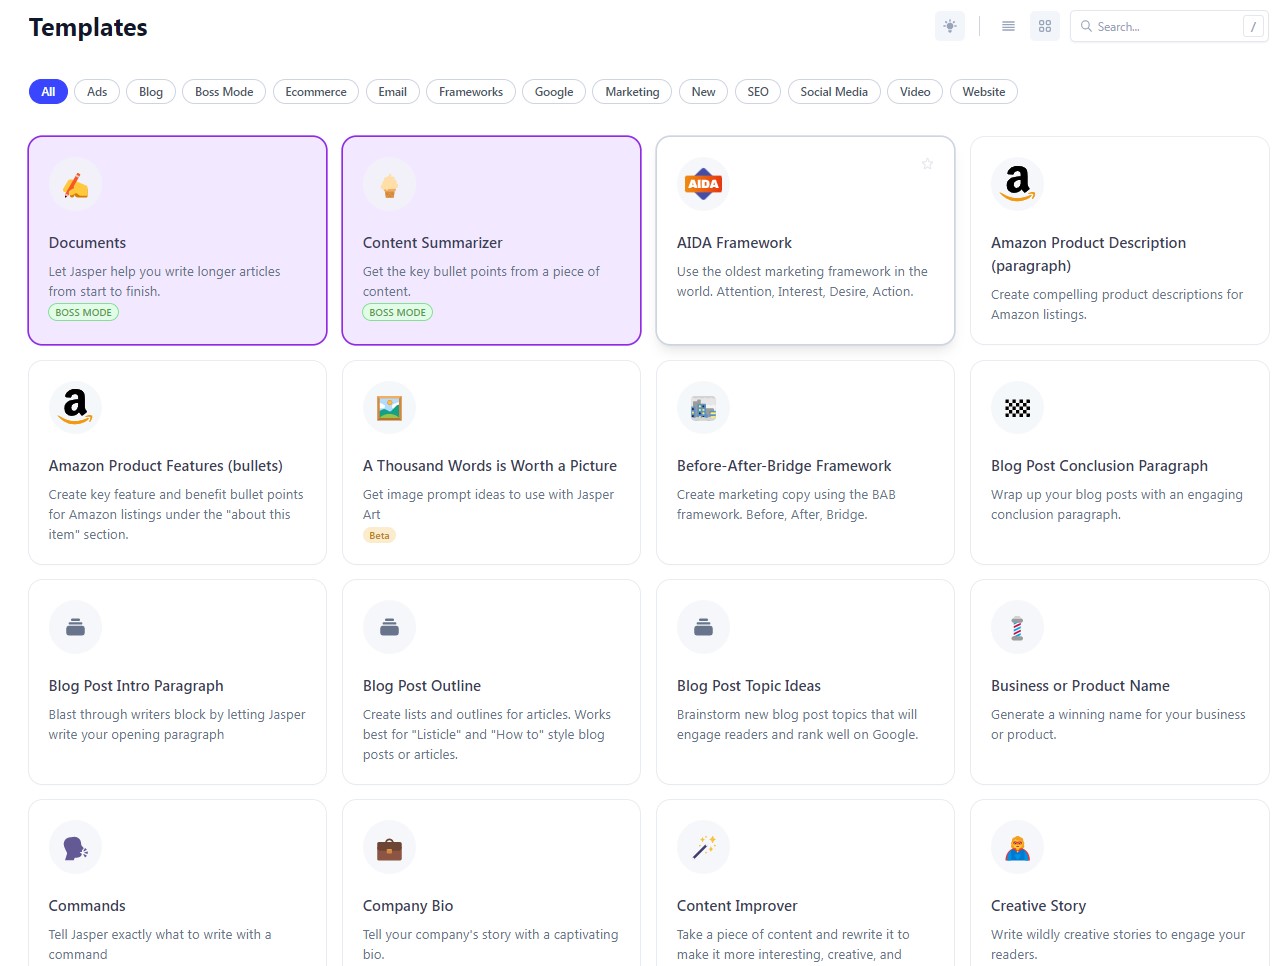Select the All templates filter

tap(47, 91)
